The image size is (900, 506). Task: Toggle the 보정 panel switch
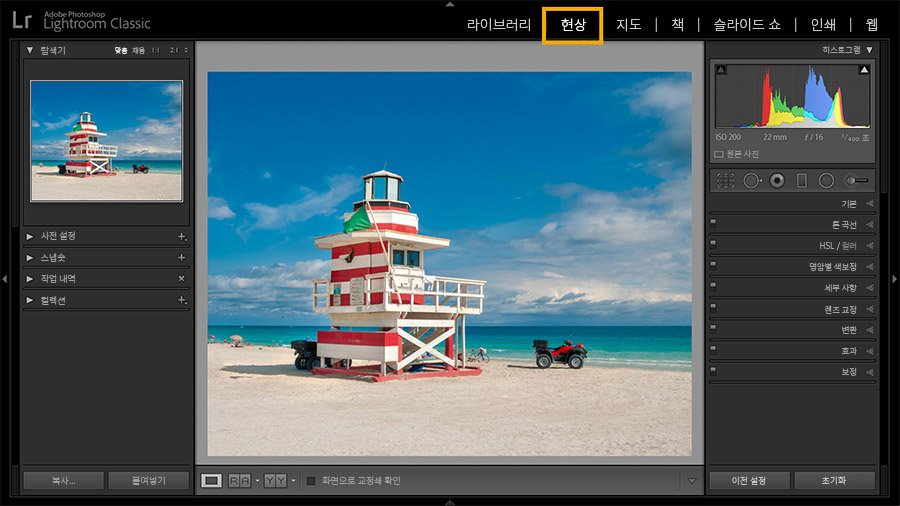click(713, 371)
